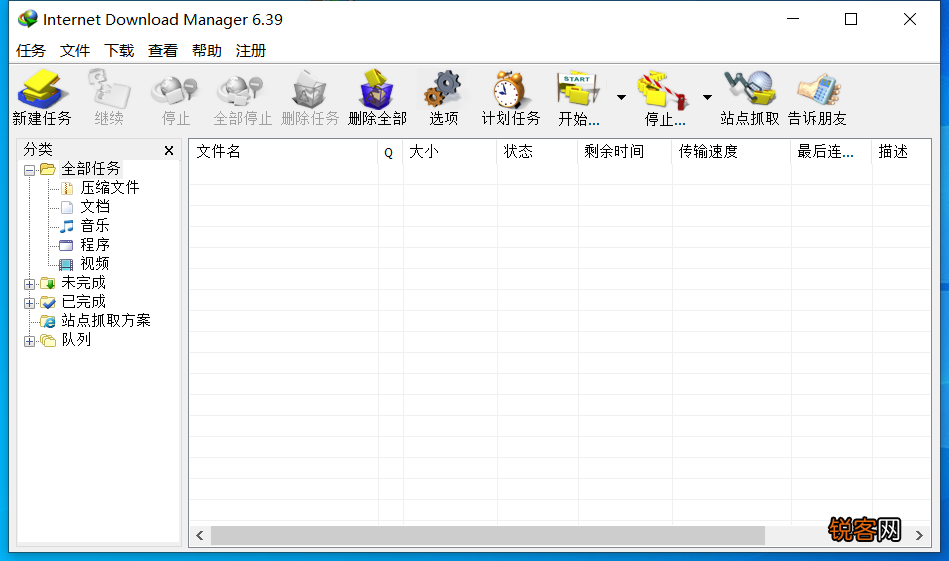Select the 程序 category
949x561 pixels.
tap(95, 244)
